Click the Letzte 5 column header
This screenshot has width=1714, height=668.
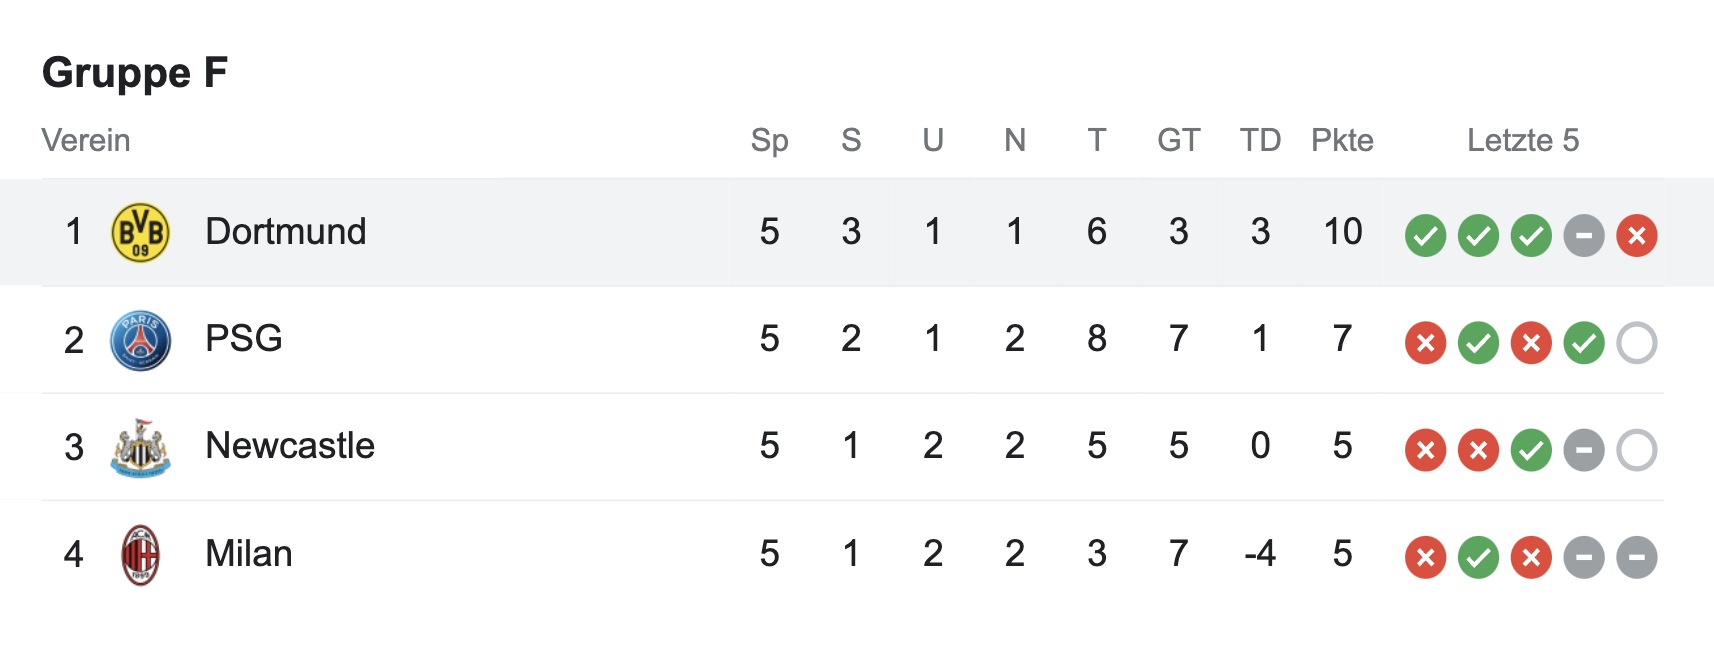point(1522,140)
